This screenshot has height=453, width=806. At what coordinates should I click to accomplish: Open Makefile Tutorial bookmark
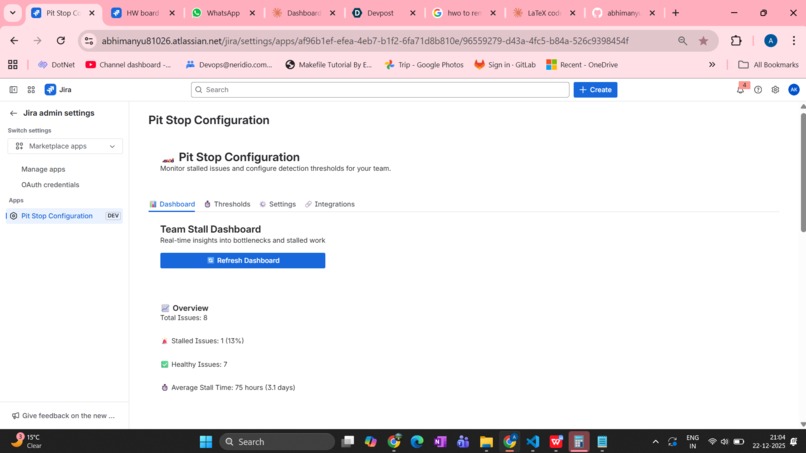328,65
